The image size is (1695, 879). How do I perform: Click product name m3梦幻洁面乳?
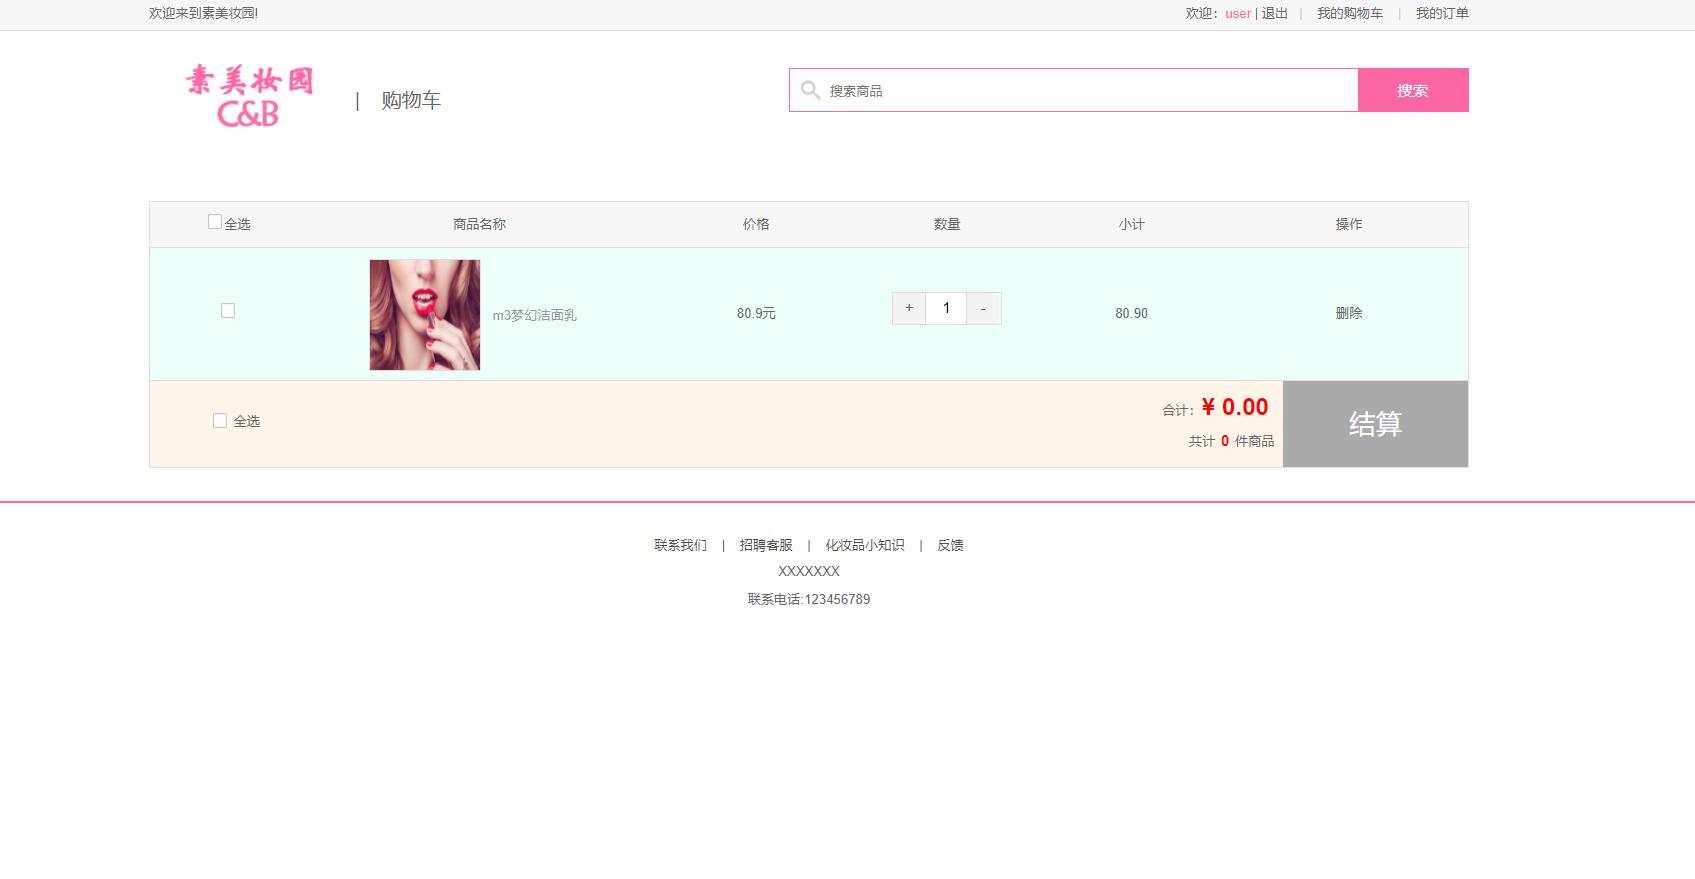[x=535, y=315]
